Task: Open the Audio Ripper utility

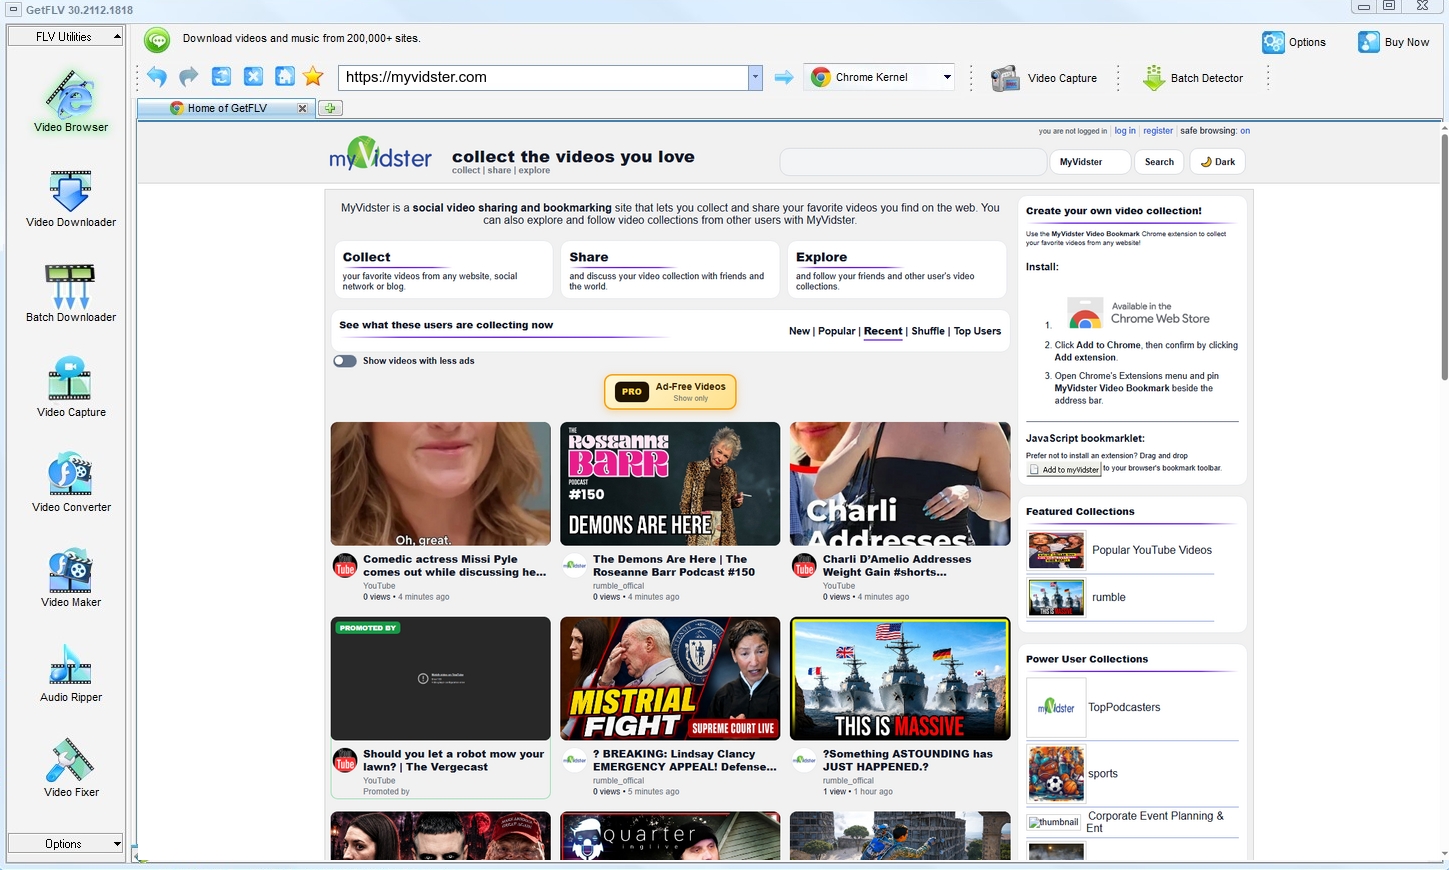Action: (71, 673)
